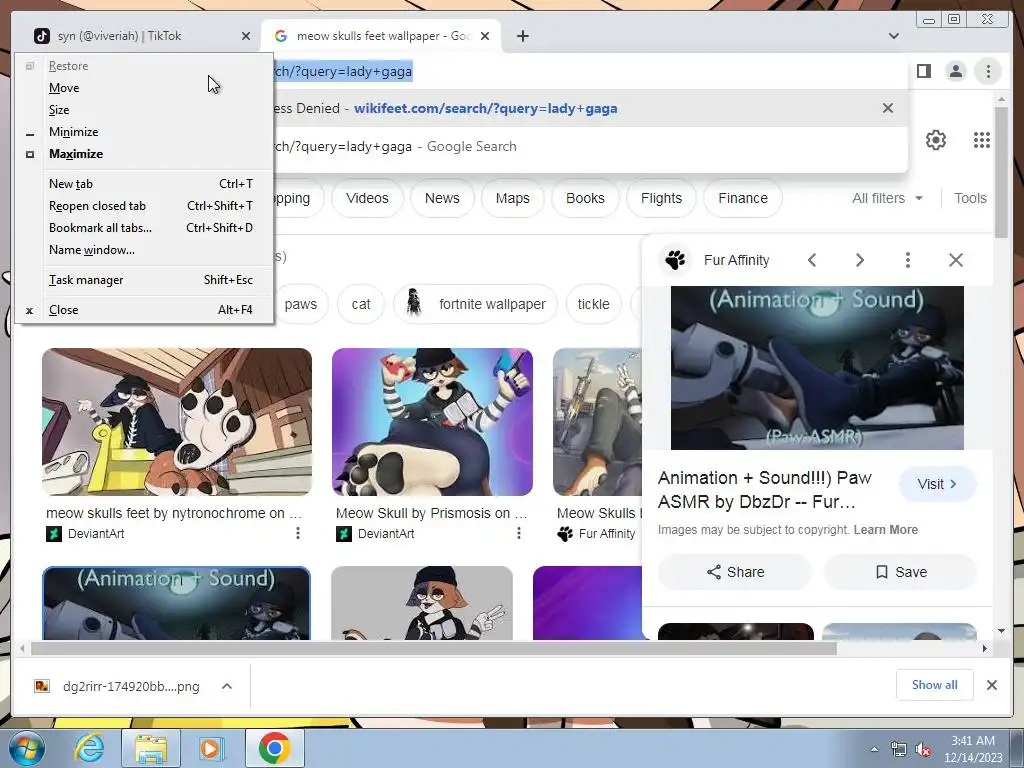
Task: Choose Close Alt+F4 menu entry
Action: click(x=144, y=310)
